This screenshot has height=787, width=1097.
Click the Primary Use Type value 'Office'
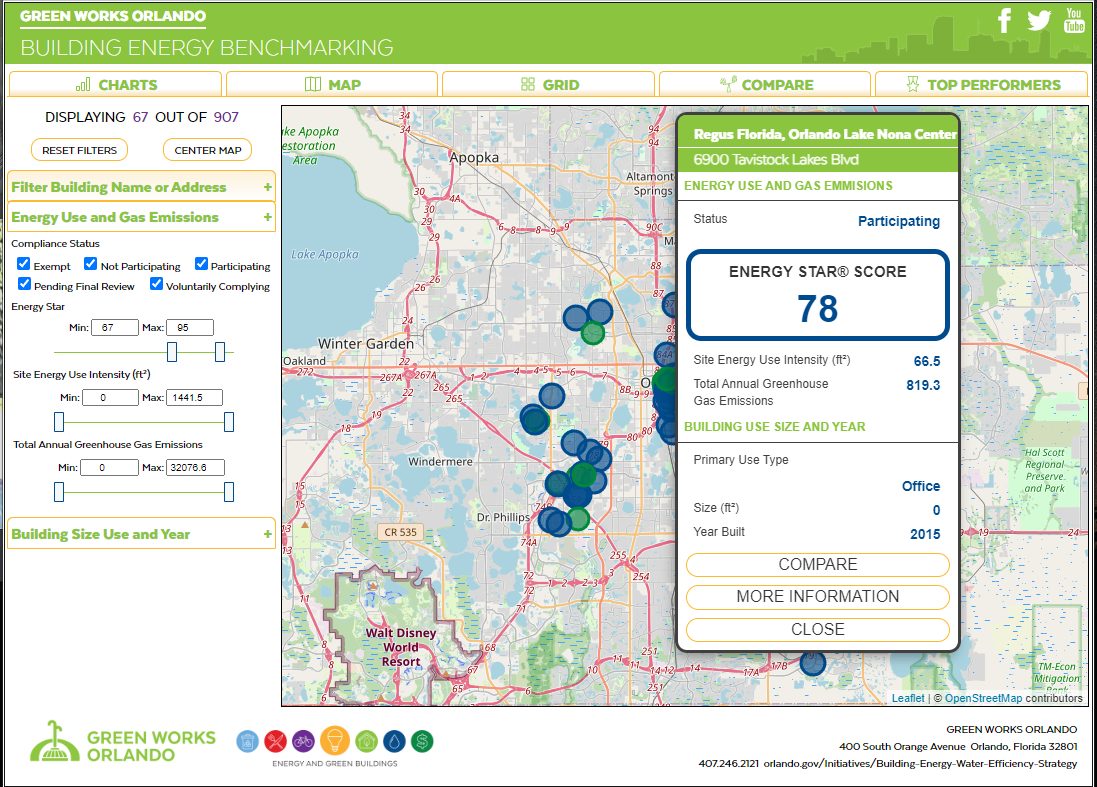(921, 485)
